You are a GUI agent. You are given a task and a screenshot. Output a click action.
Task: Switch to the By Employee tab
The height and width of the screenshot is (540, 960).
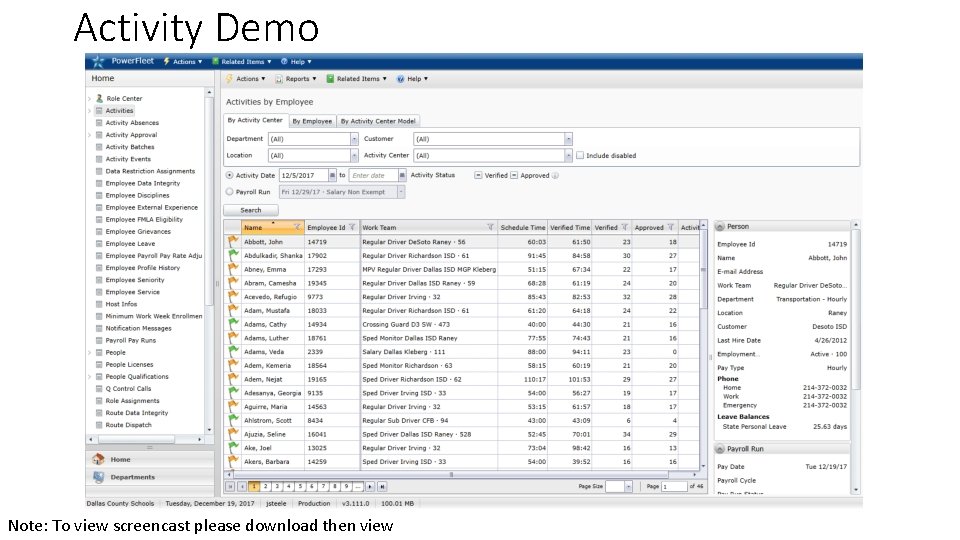point(312,121)
